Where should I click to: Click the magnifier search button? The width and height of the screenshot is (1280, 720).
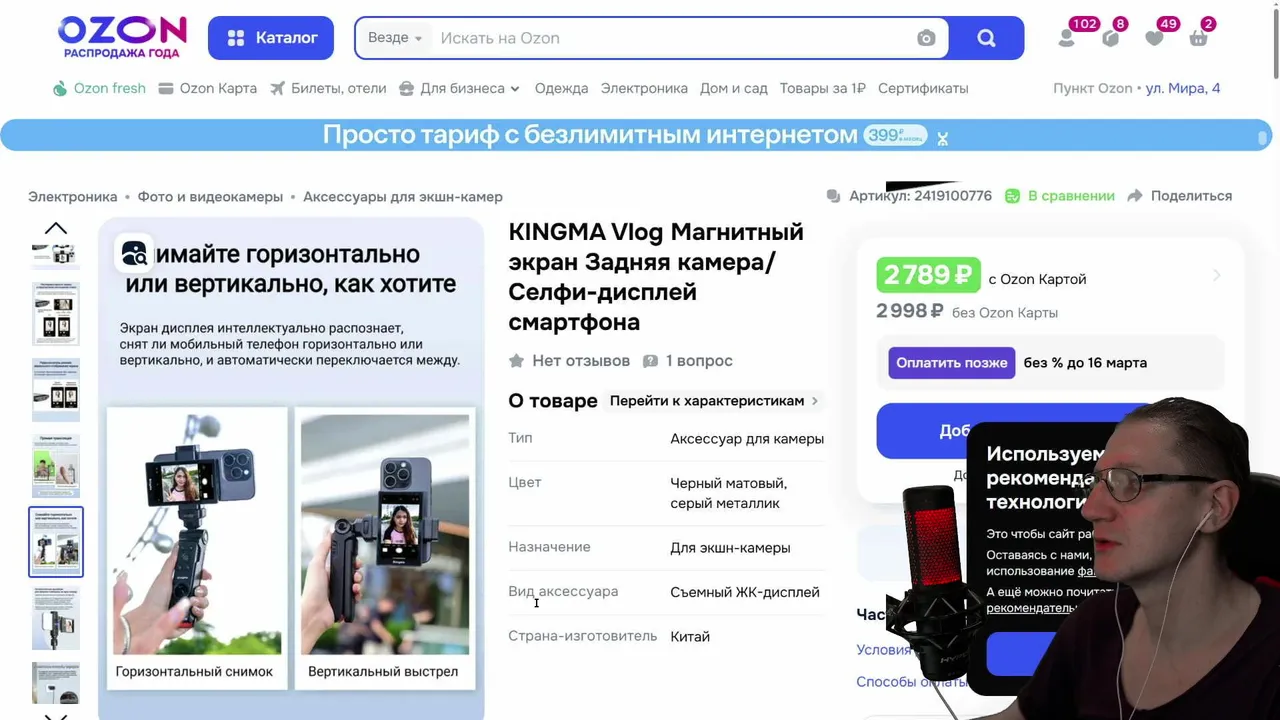(986, 38)
